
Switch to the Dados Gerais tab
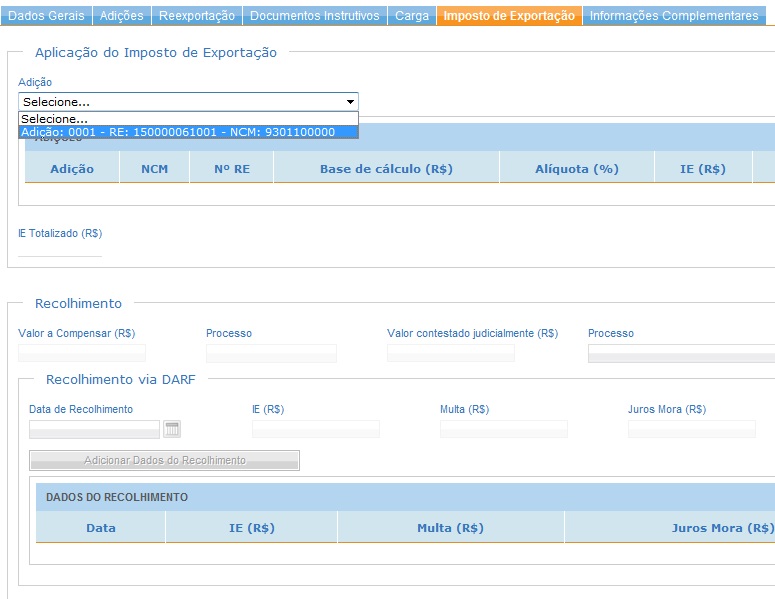[x=46, y=16]
